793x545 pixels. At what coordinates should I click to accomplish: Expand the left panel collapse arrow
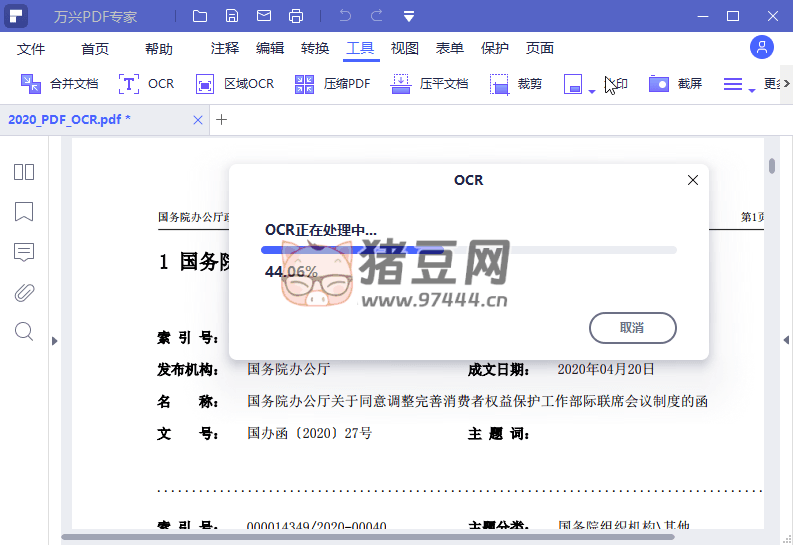click(x=55, y=341)
